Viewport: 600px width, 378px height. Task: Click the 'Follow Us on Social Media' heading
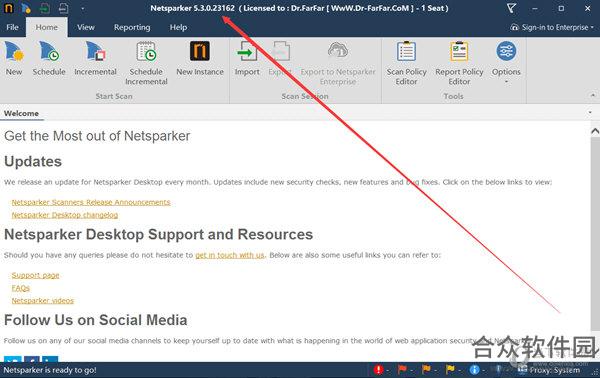[x=96, y=320]
